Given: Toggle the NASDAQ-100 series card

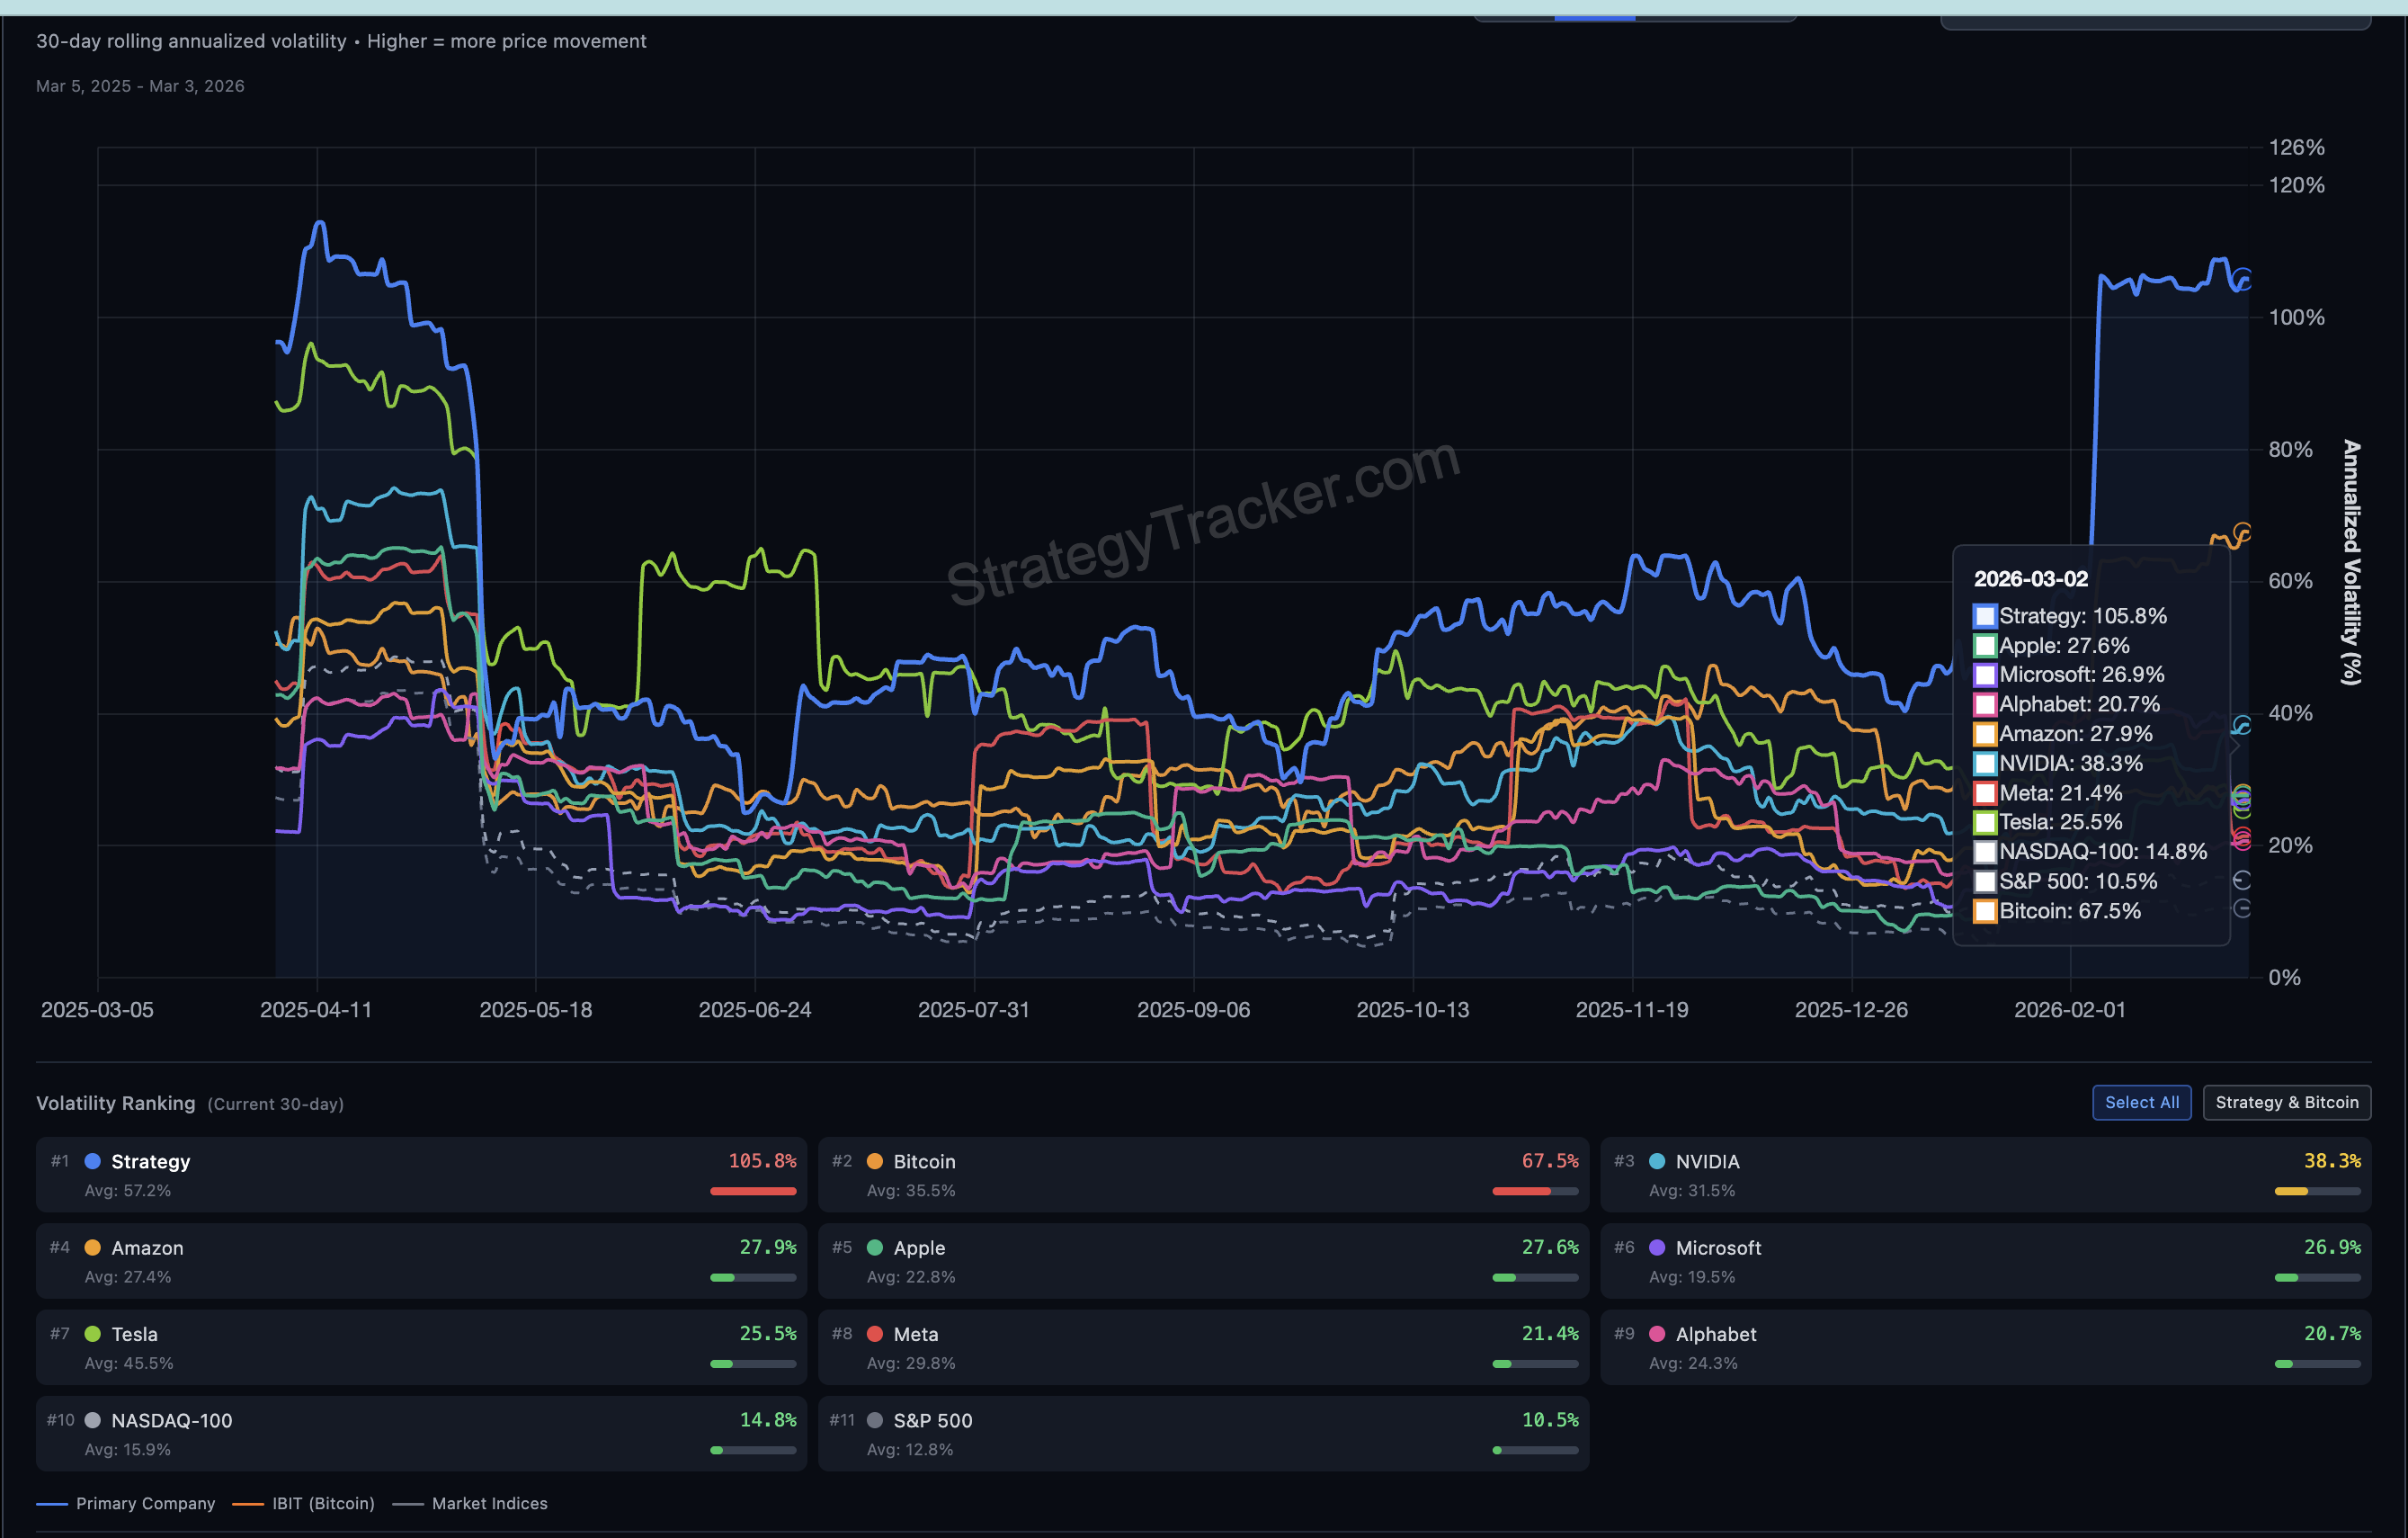Looking at the screenshot, I should click(x=420, y=1433).
